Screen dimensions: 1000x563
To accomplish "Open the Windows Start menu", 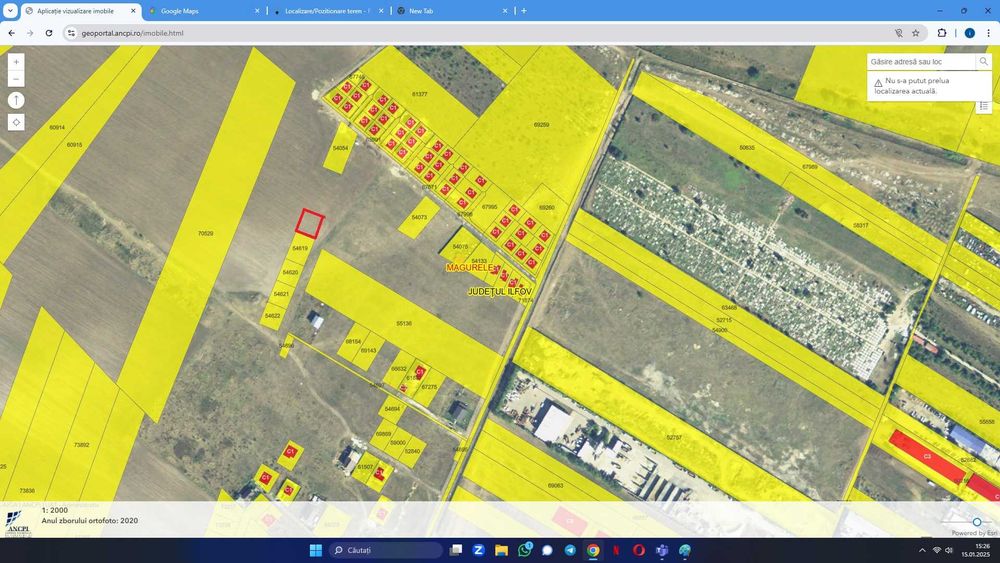I will [x=316, y=550].
